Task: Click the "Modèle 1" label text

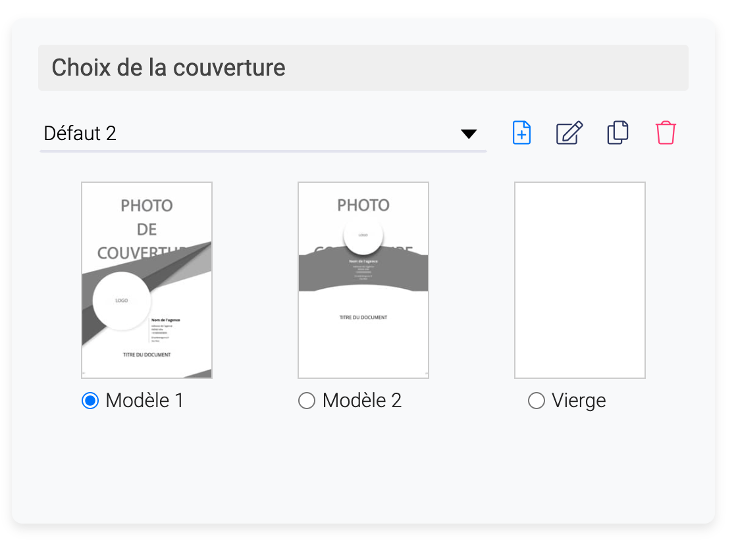Action: 145,401
